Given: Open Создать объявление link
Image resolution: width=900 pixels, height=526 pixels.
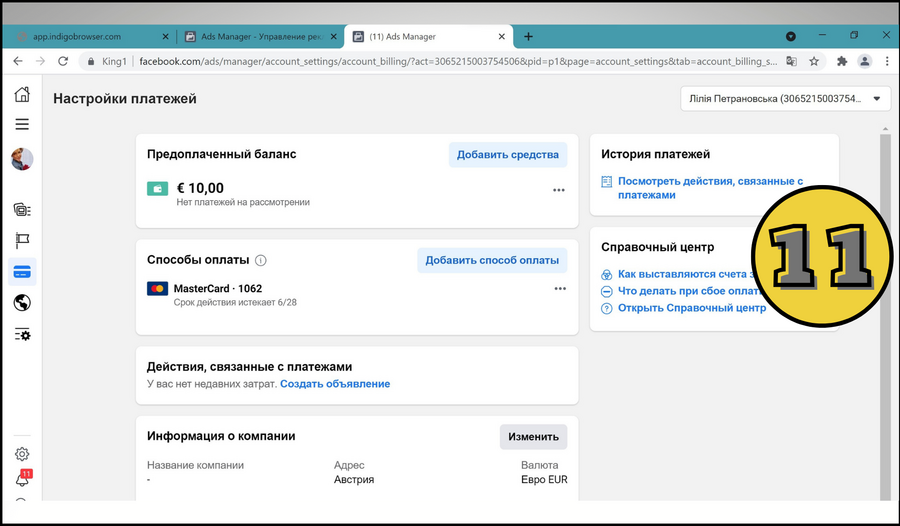Looking at the screenshot, I should [x=335, y=384].
